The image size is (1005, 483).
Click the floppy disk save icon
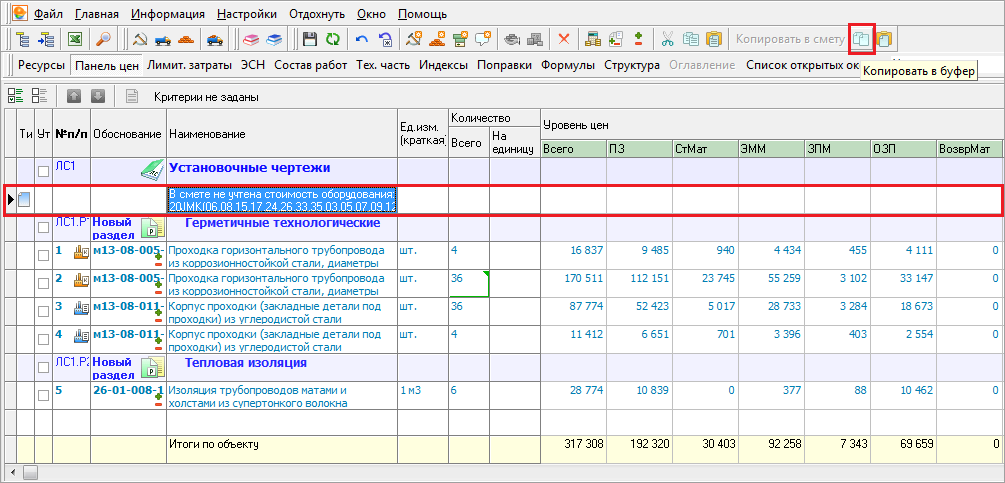coord(310,39)
